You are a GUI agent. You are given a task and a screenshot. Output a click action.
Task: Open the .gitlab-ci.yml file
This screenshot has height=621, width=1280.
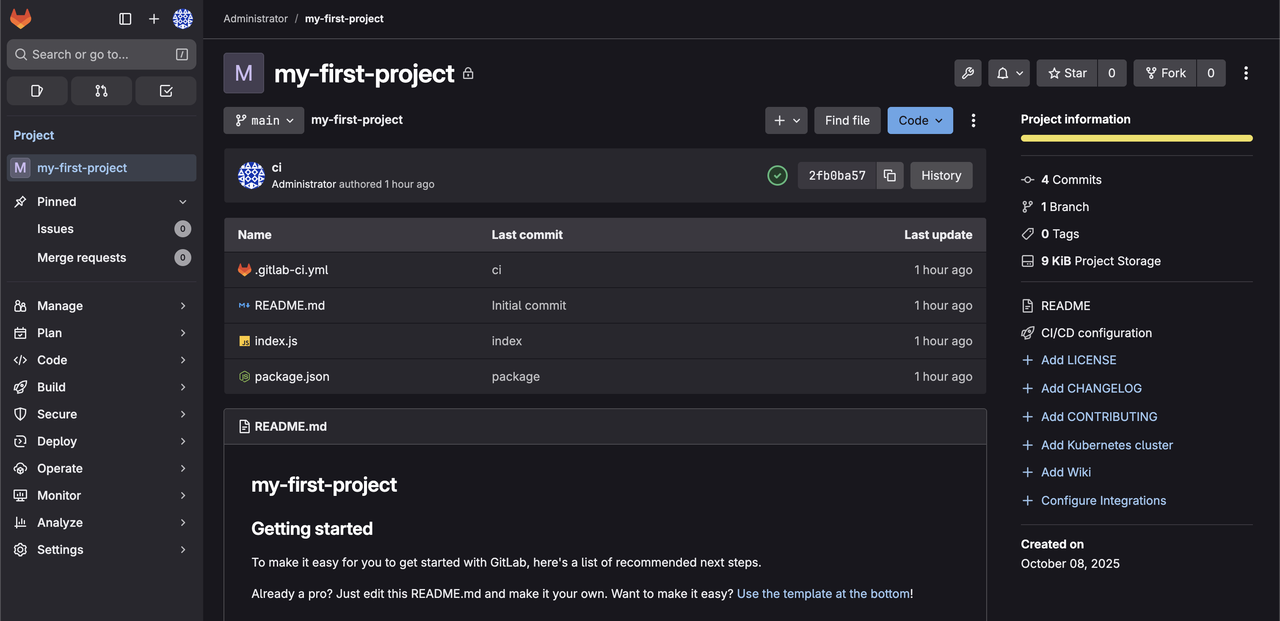291,270
